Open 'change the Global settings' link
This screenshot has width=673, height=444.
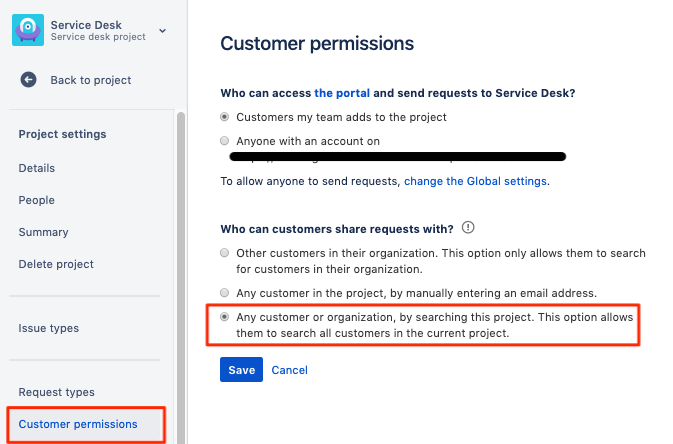(475, 181)
